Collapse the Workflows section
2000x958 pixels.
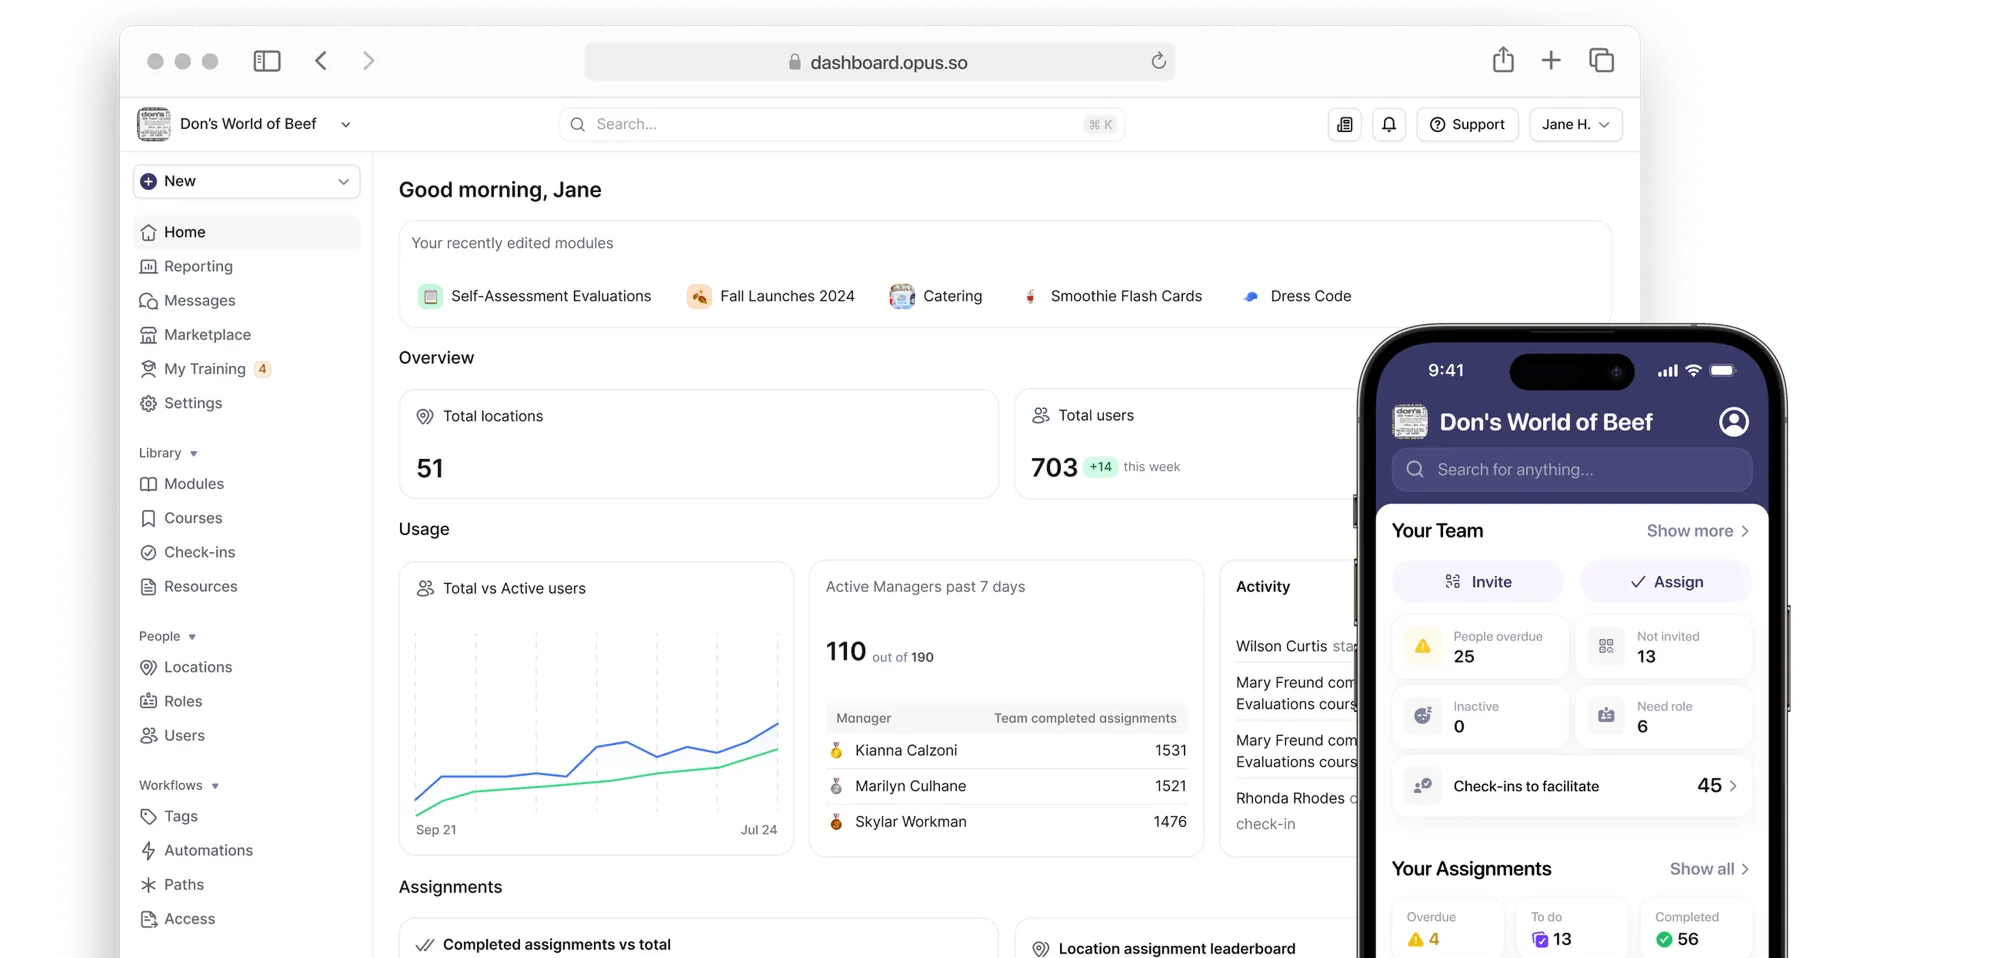179,785
